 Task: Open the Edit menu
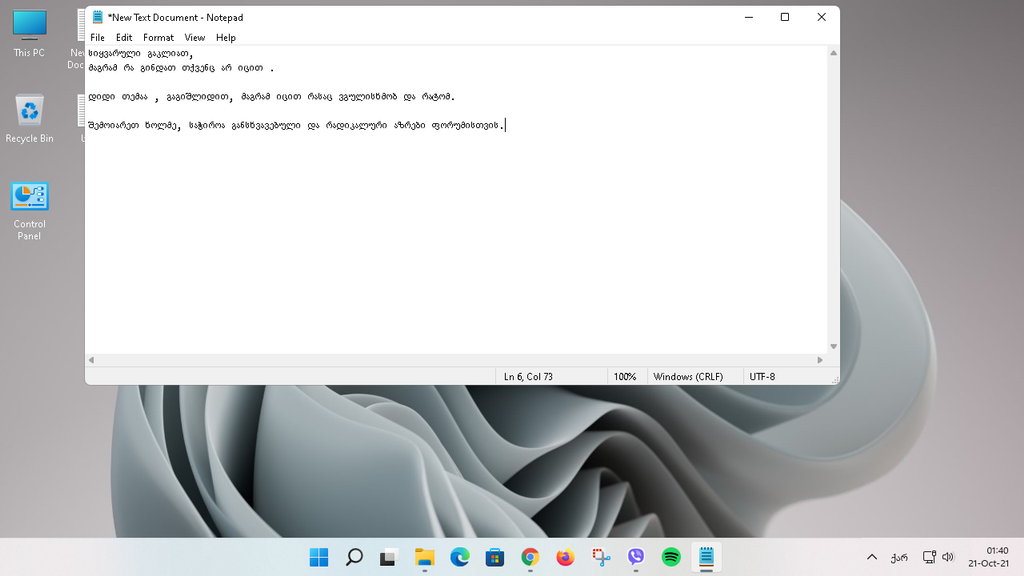pyautogui.click(x=124, y=38)
